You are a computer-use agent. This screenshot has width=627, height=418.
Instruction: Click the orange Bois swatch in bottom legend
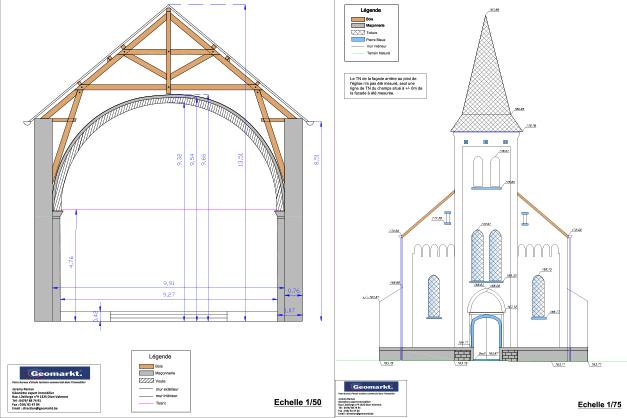coord(144,366)
